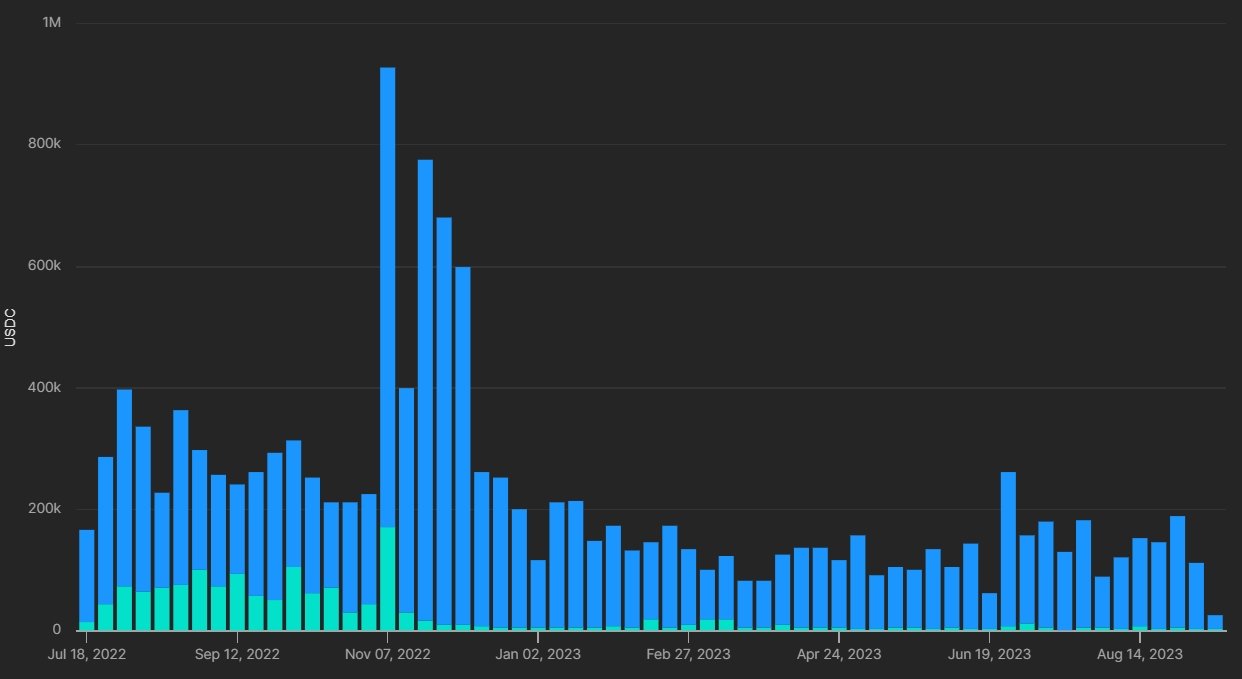Click the last, shortest bar at far right

tap(1215, 622)
